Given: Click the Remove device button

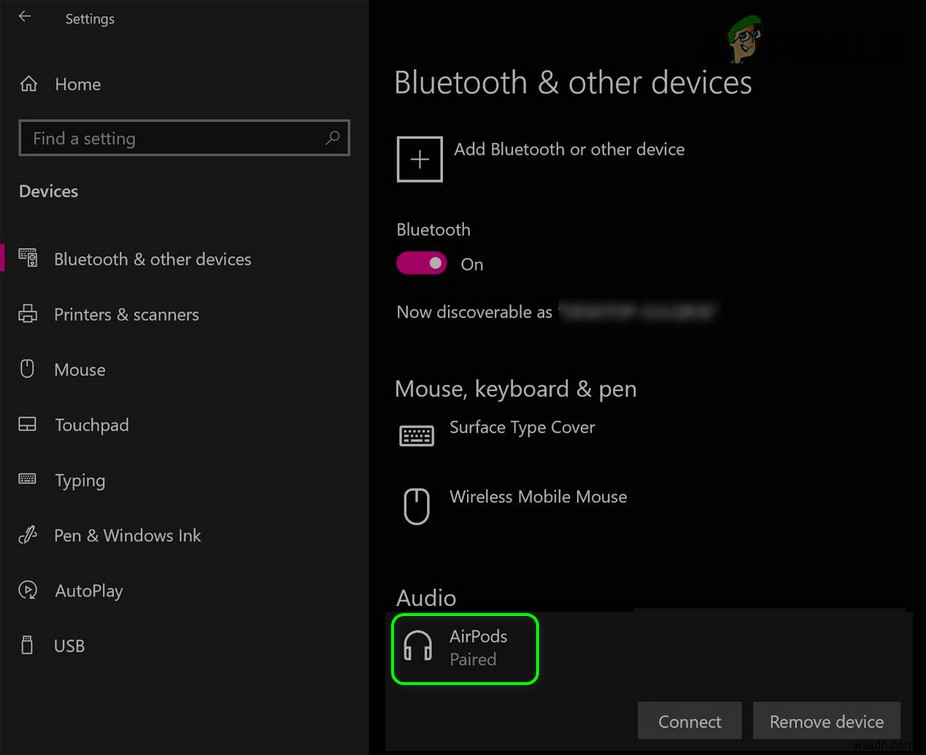Looking at the screenshot, I should pos(826,721).
